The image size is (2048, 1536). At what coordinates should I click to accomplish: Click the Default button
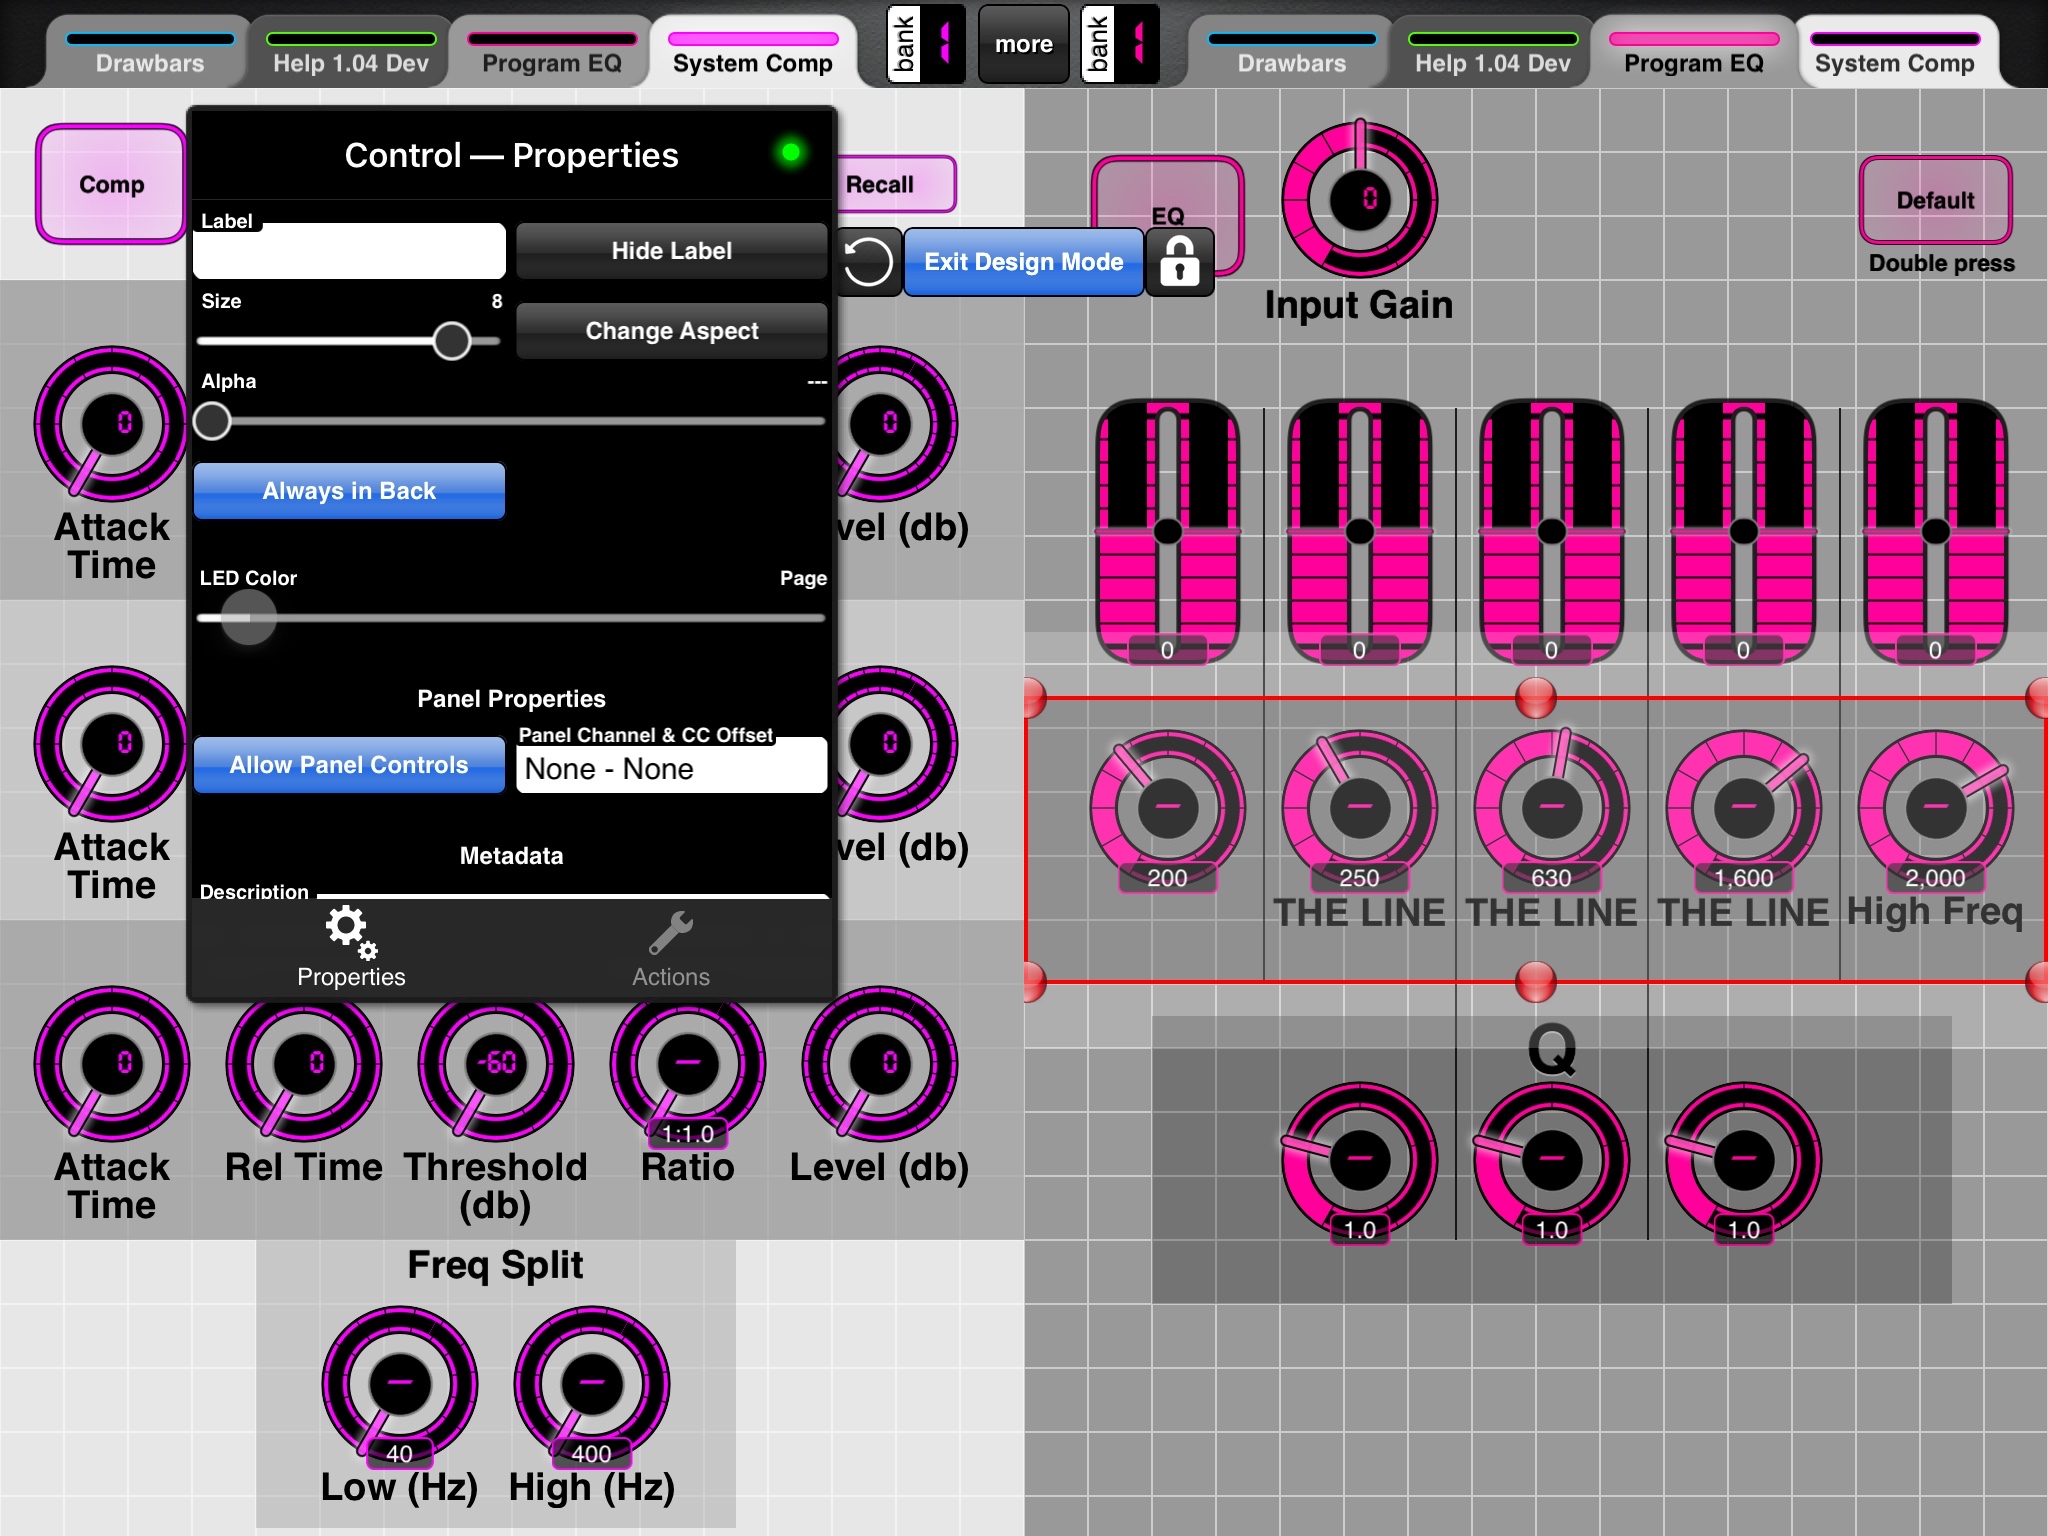click(x=1935, y=200)
